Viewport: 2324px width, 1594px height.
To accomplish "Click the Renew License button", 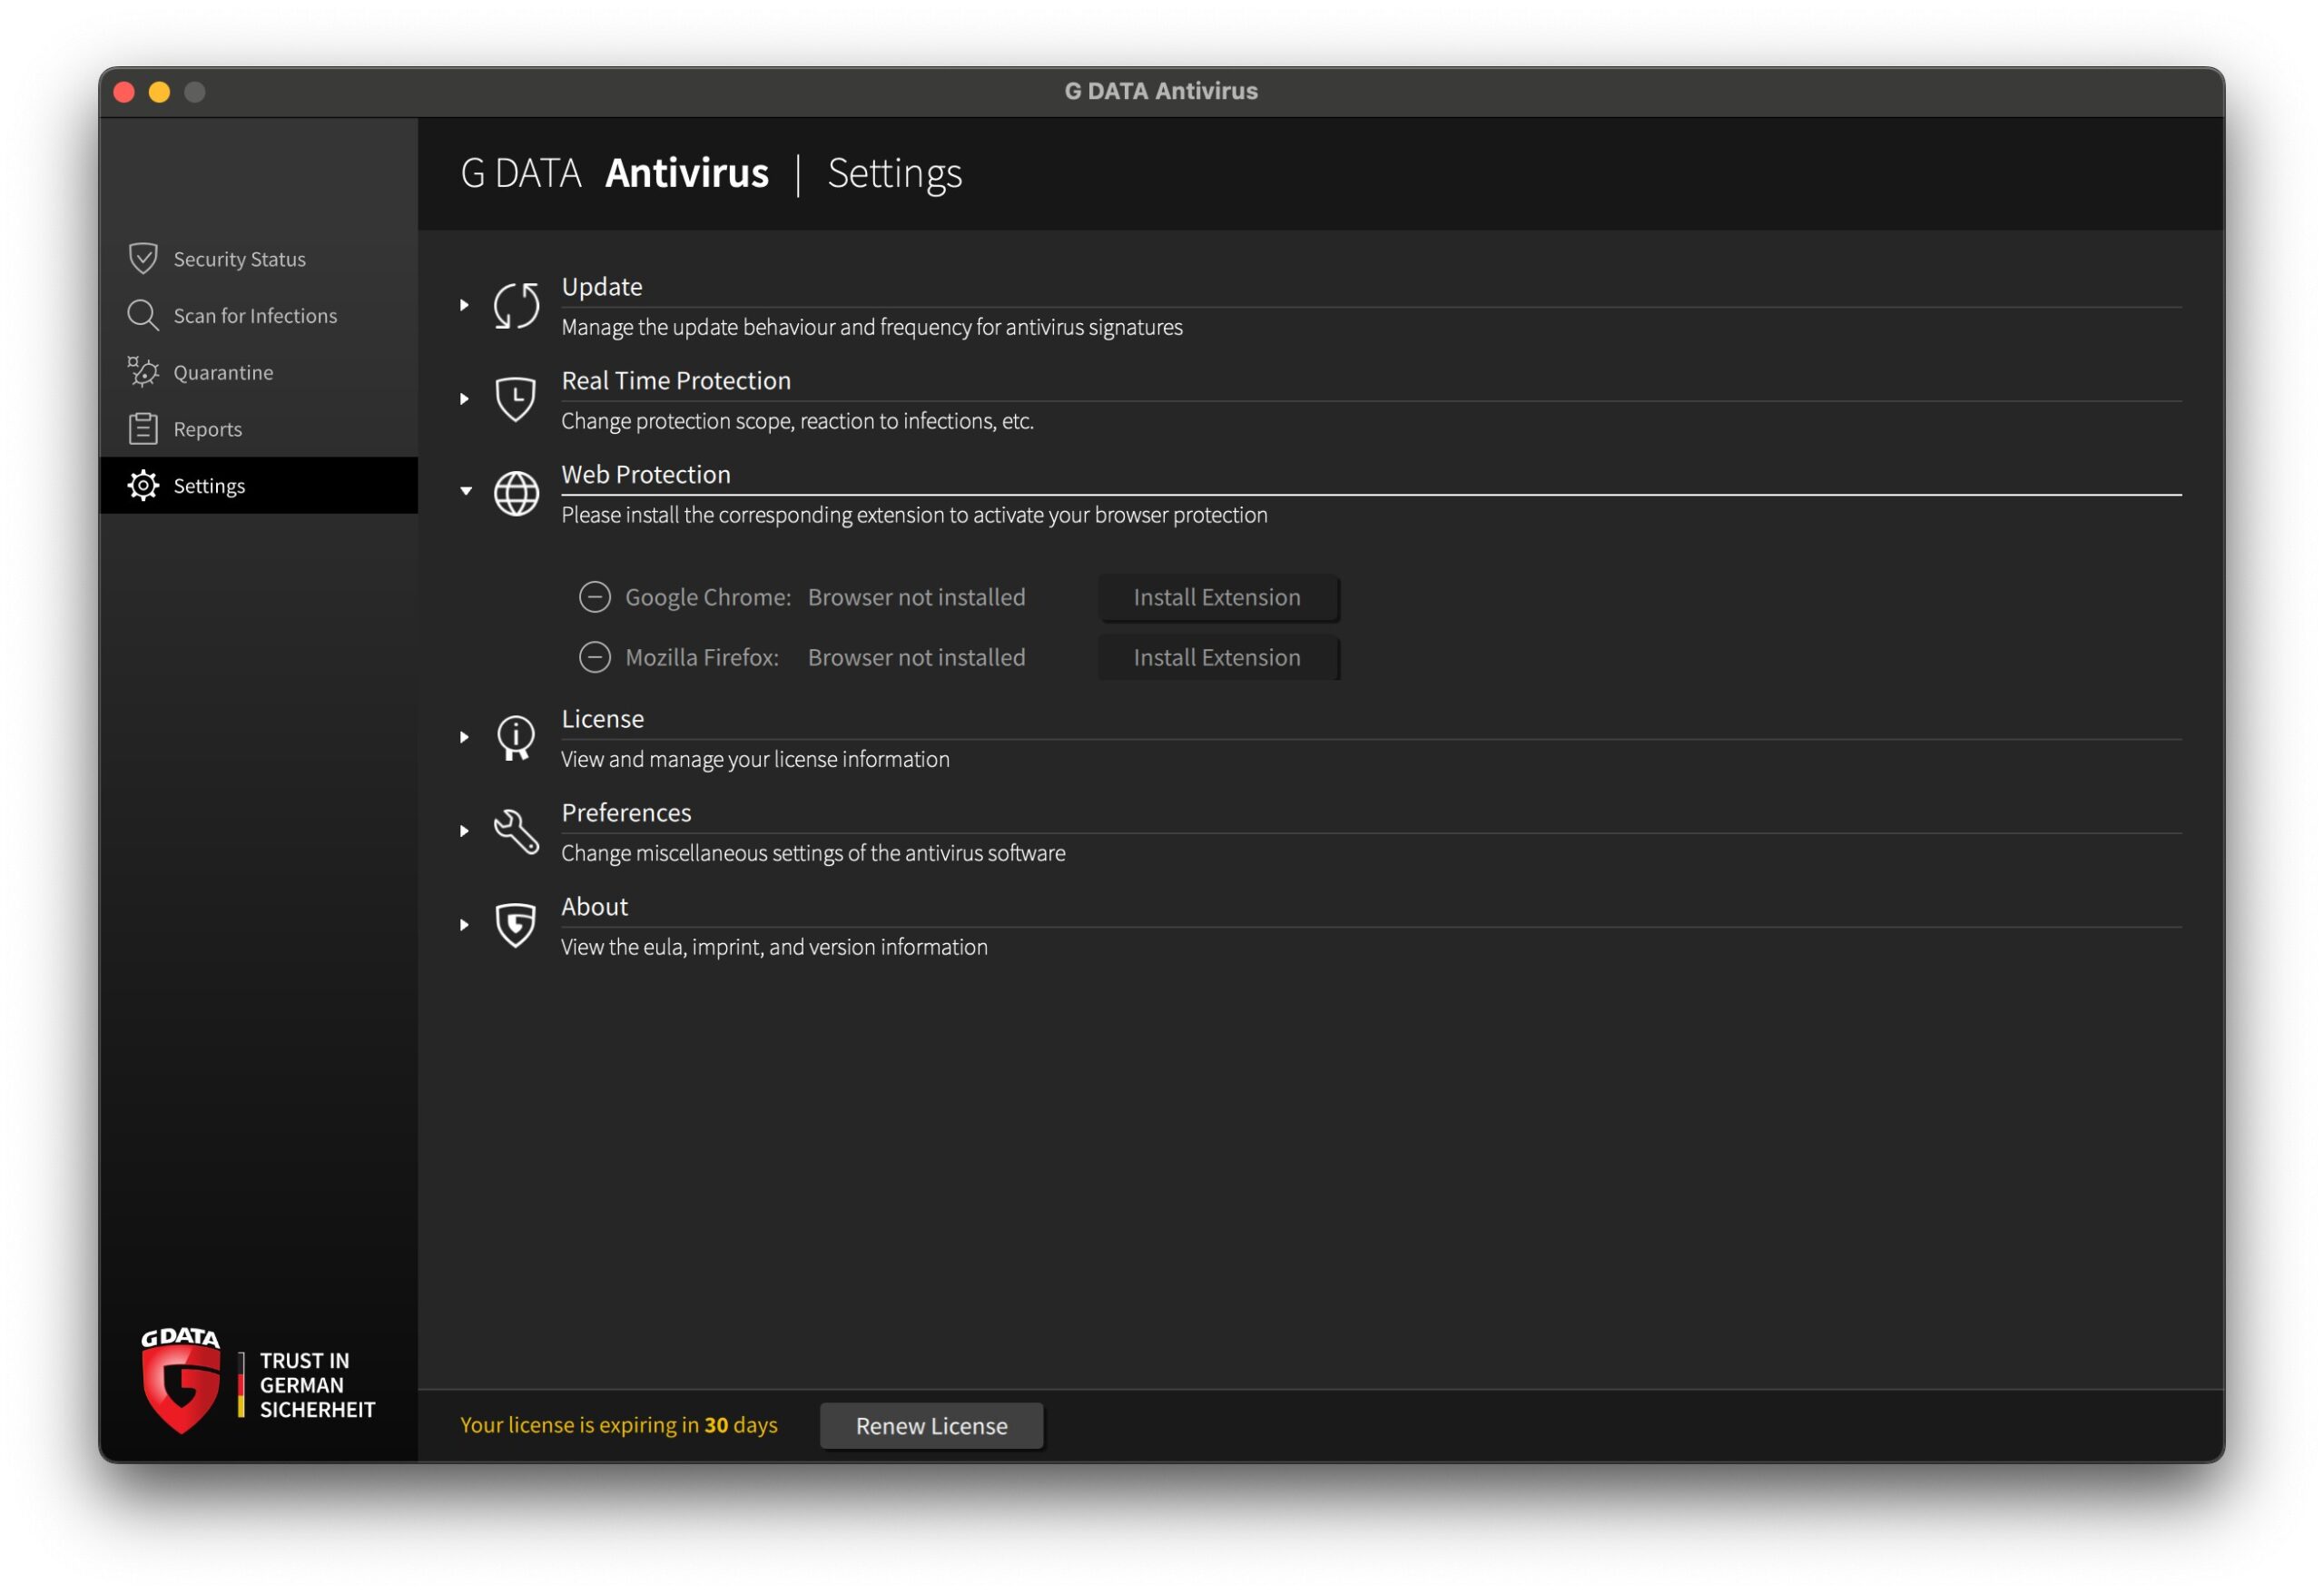I will click(932, 1426).
